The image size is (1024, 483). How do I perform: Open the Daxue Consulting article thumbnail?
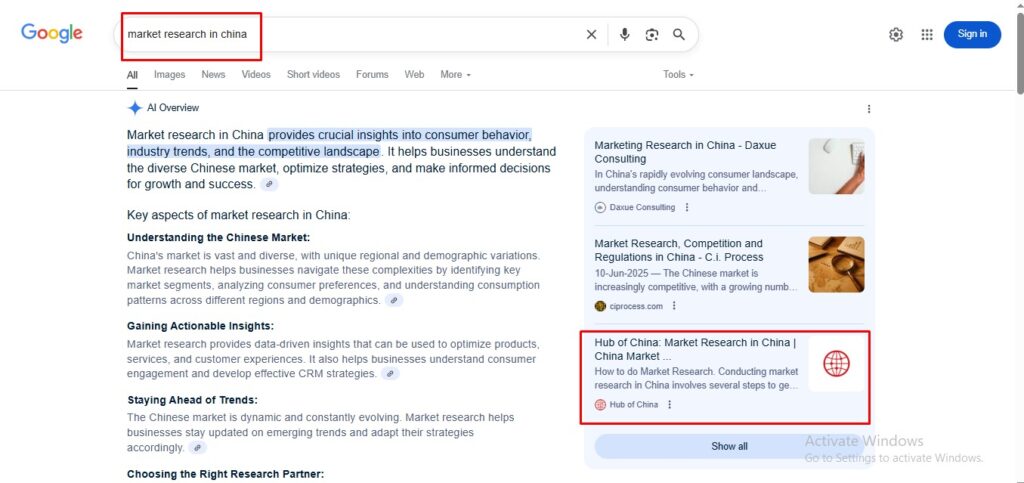click(x=836, y=166)
